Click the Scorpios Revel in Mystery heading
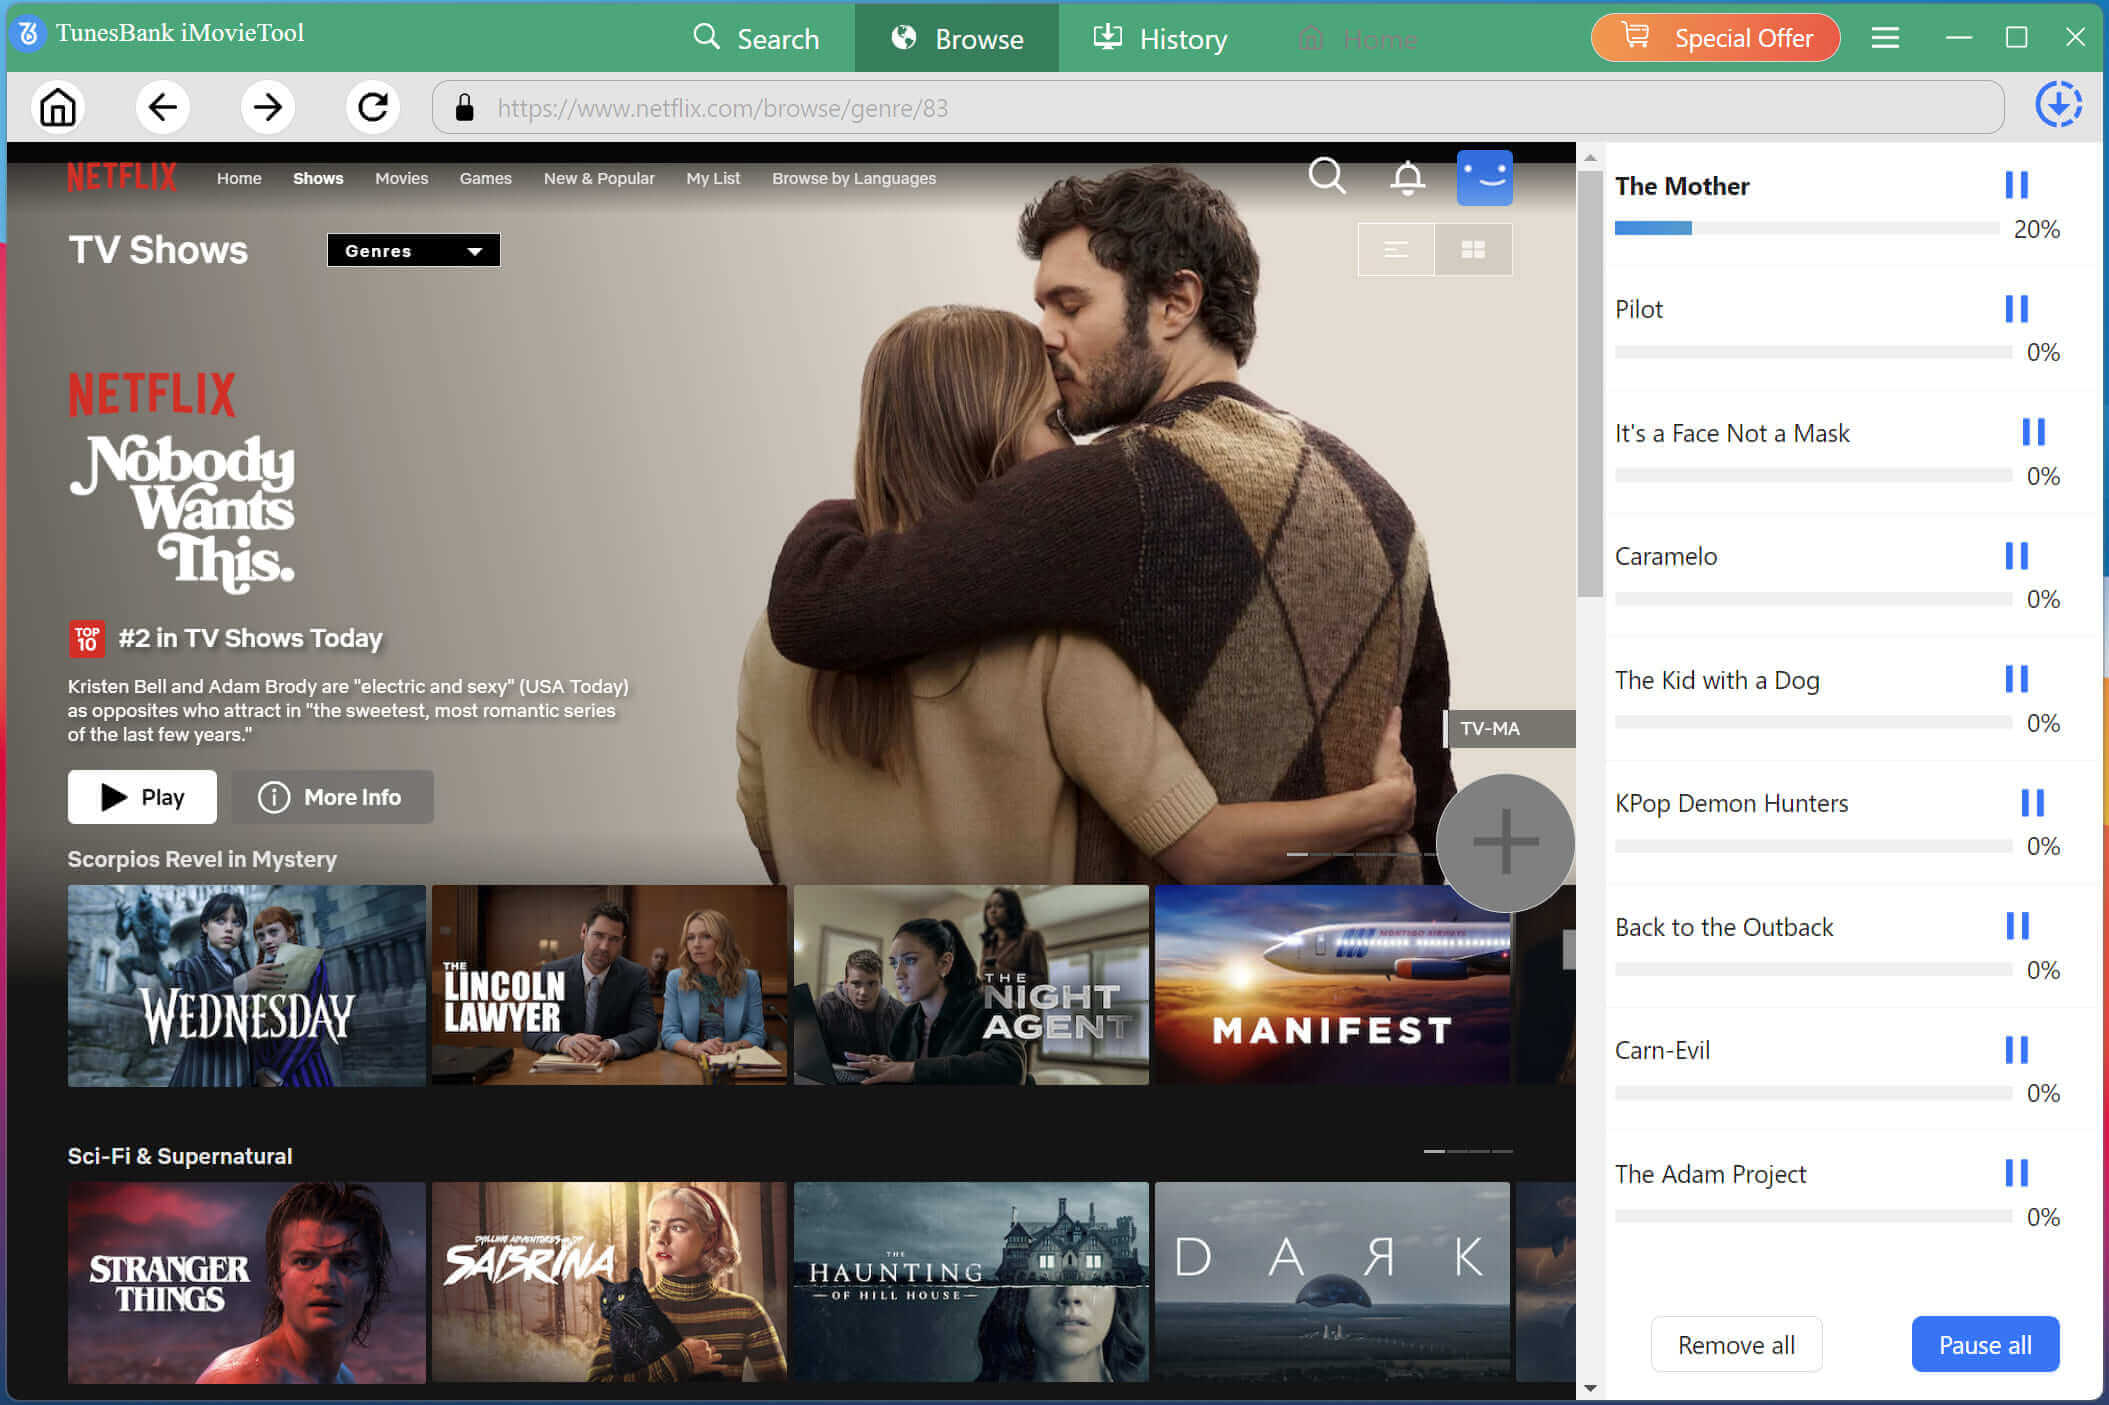2109x1405 pixels. coord(202,859)
